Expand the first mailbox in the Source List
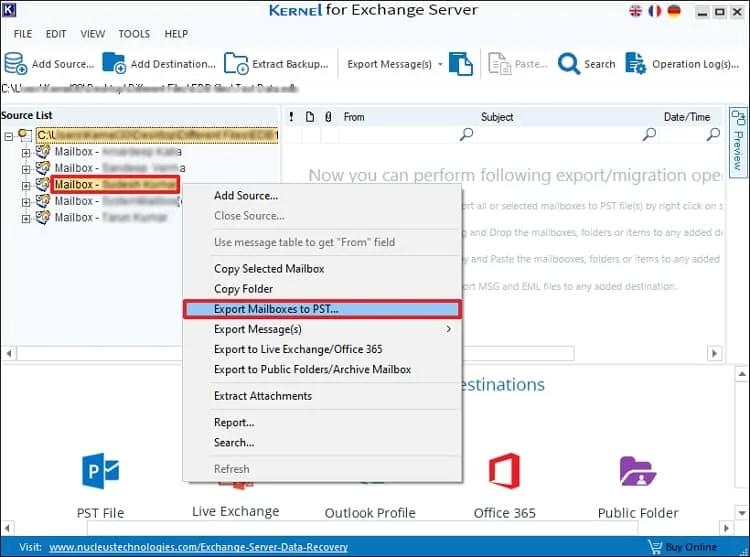The image size is (750, 557). tap(26, 153)
